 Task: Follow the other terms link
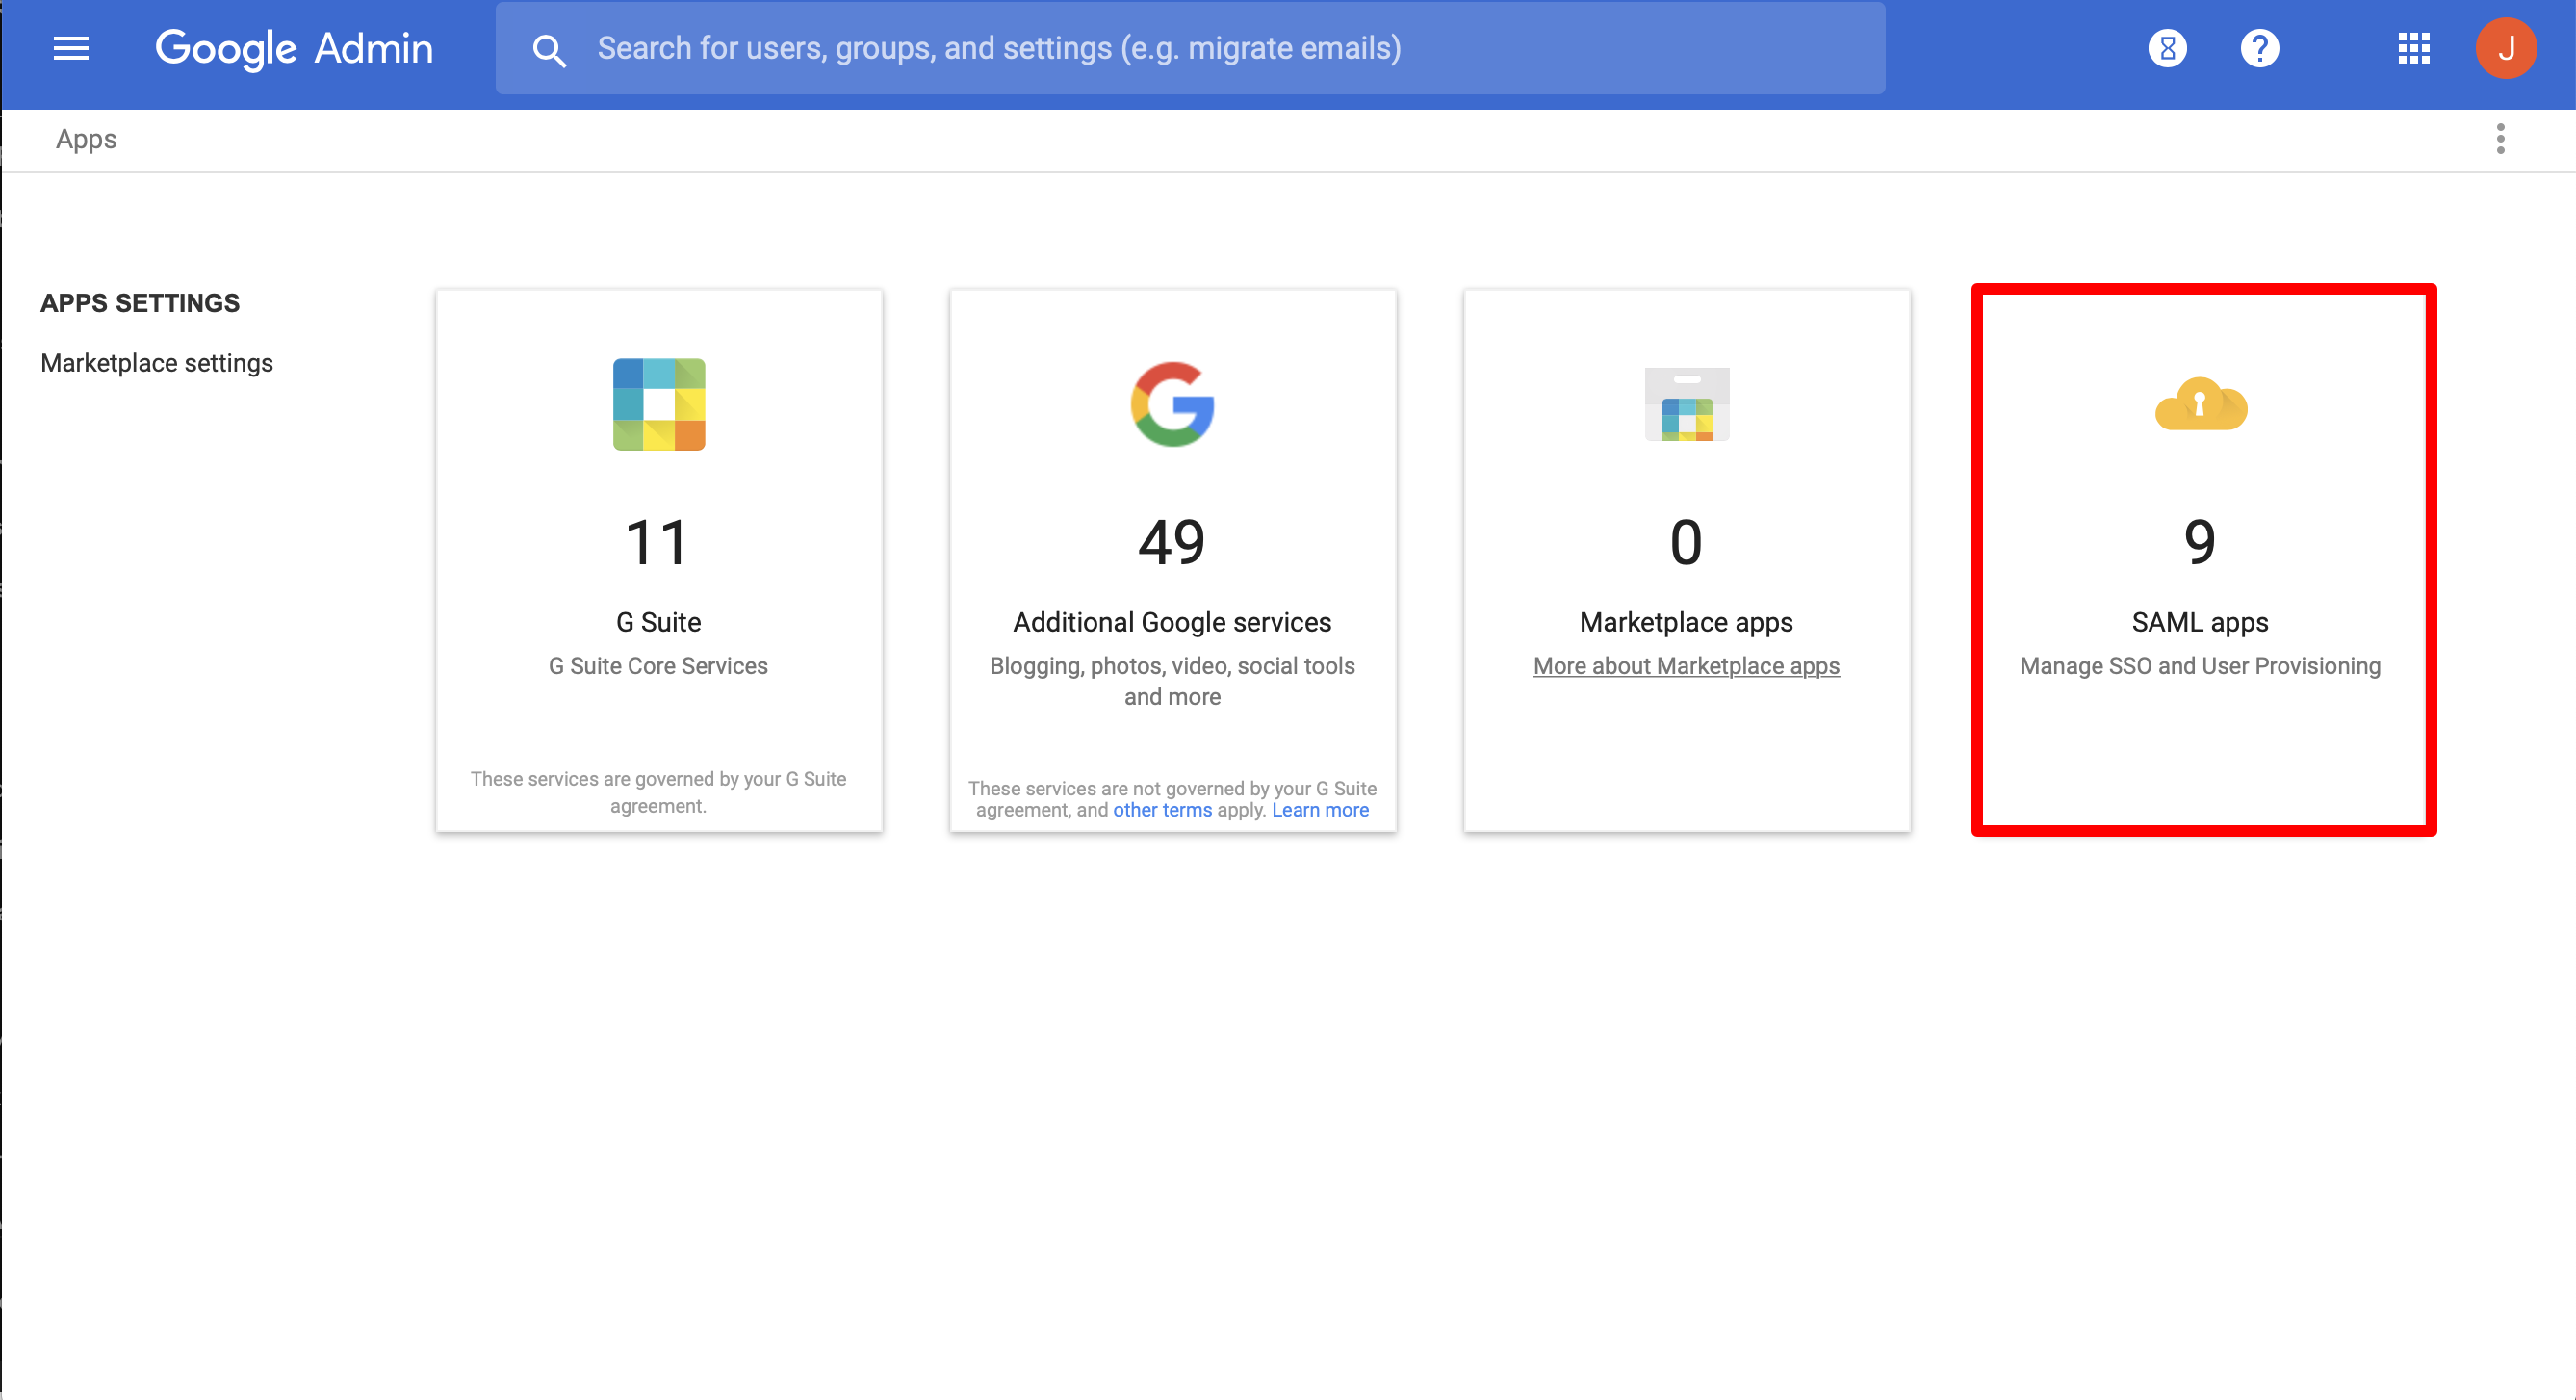coord(1162,810)
